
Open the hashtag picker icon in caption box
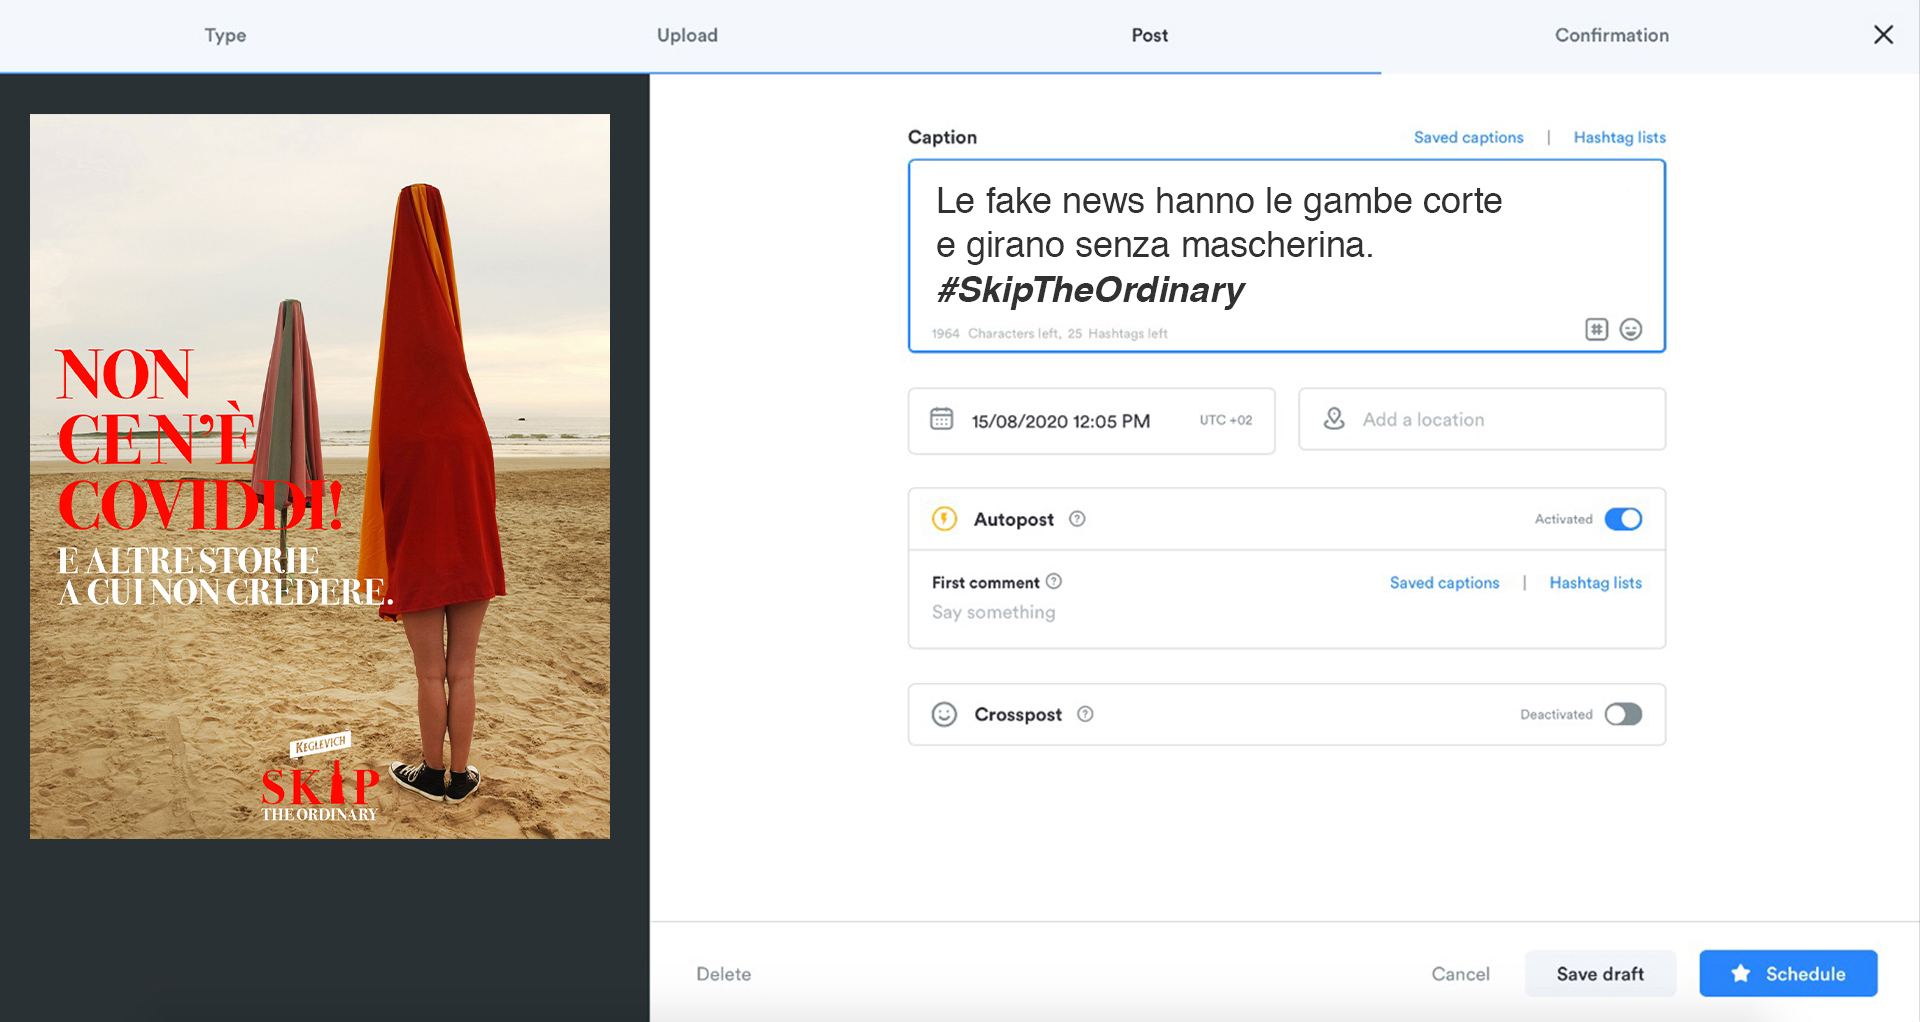[1596, 329]
